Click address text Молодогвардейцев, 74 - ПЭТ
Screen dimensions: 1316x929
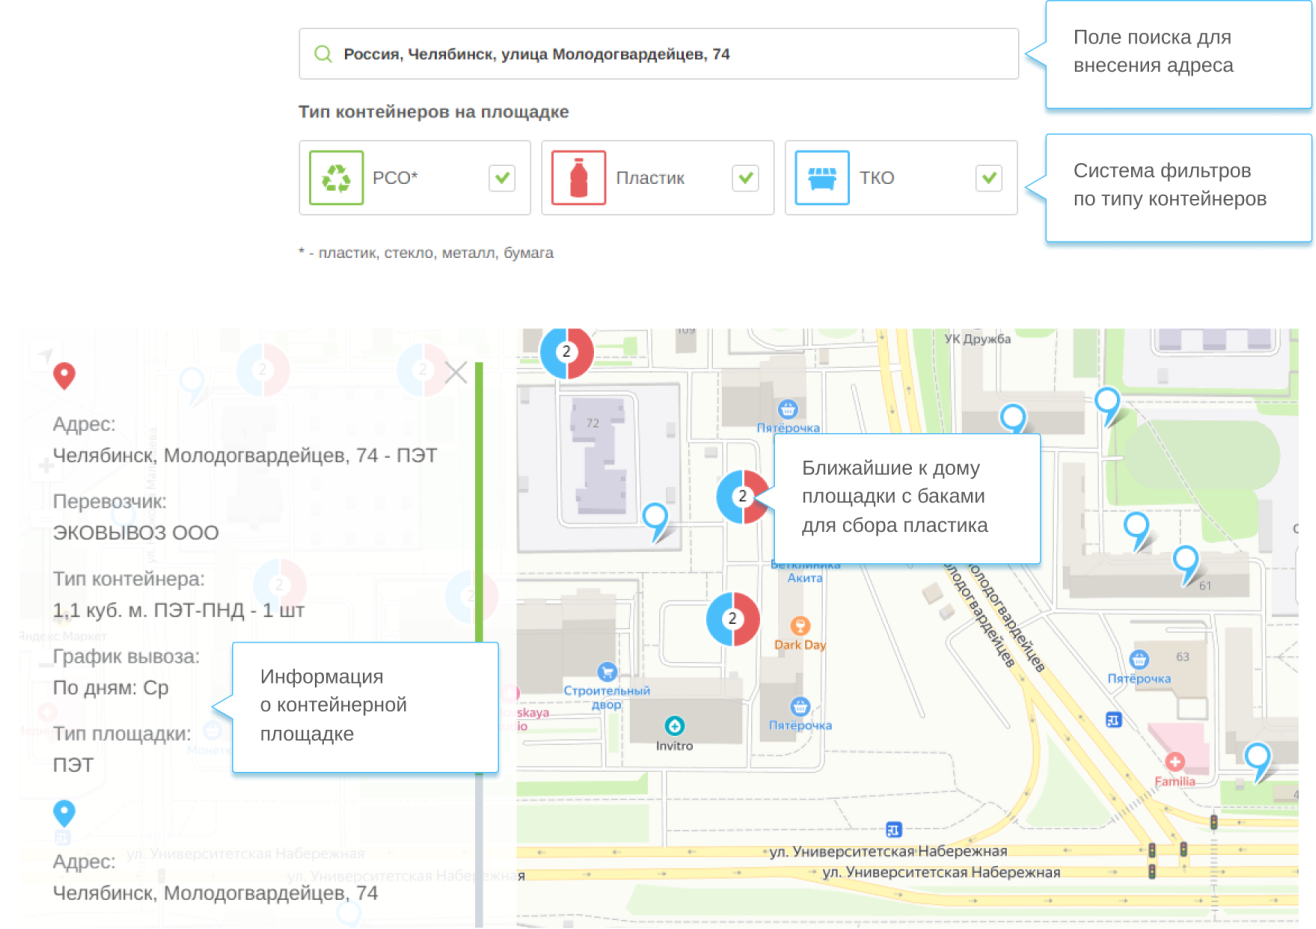coord(245,456)
